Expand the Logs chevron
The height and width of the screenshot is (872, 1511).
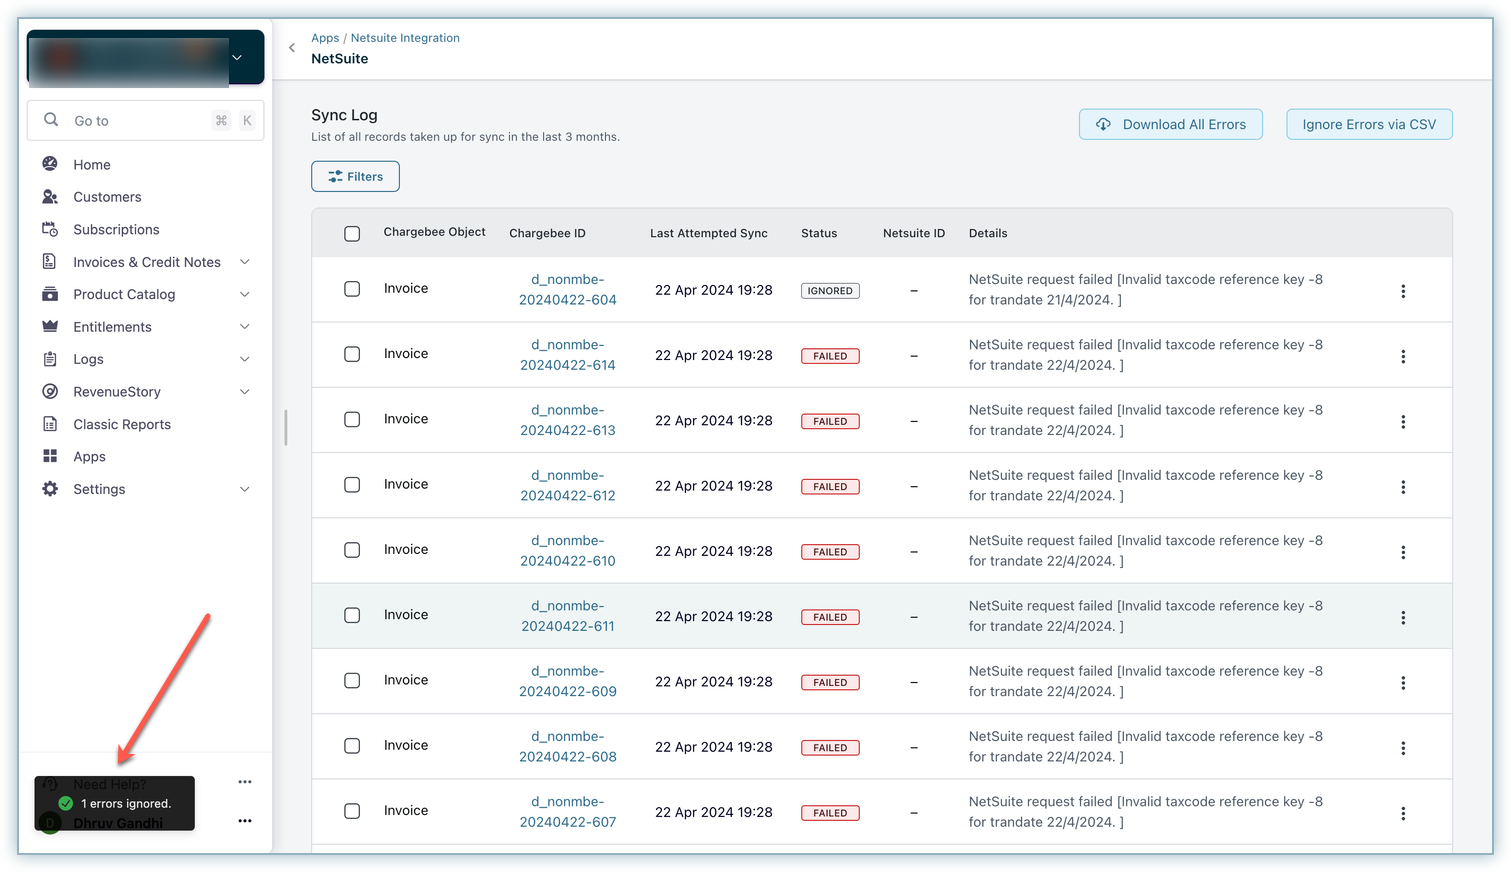tap(245, 359)
